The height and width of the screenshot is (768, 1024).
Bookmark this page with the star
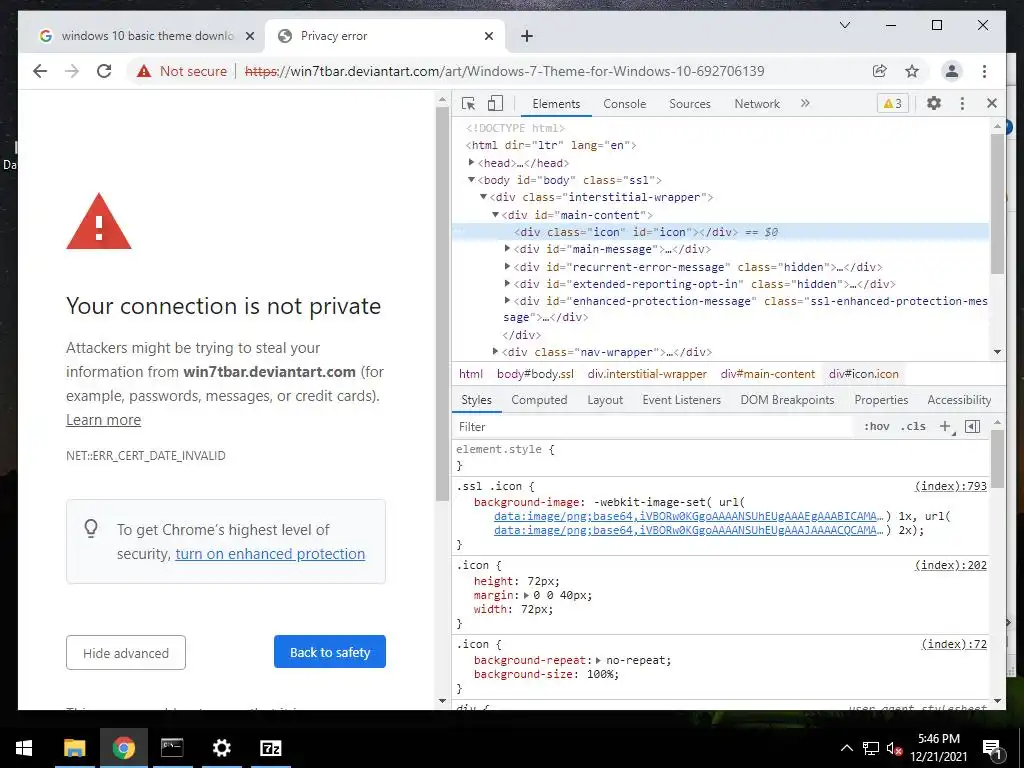pyautogui.click(x=912, y=71)
